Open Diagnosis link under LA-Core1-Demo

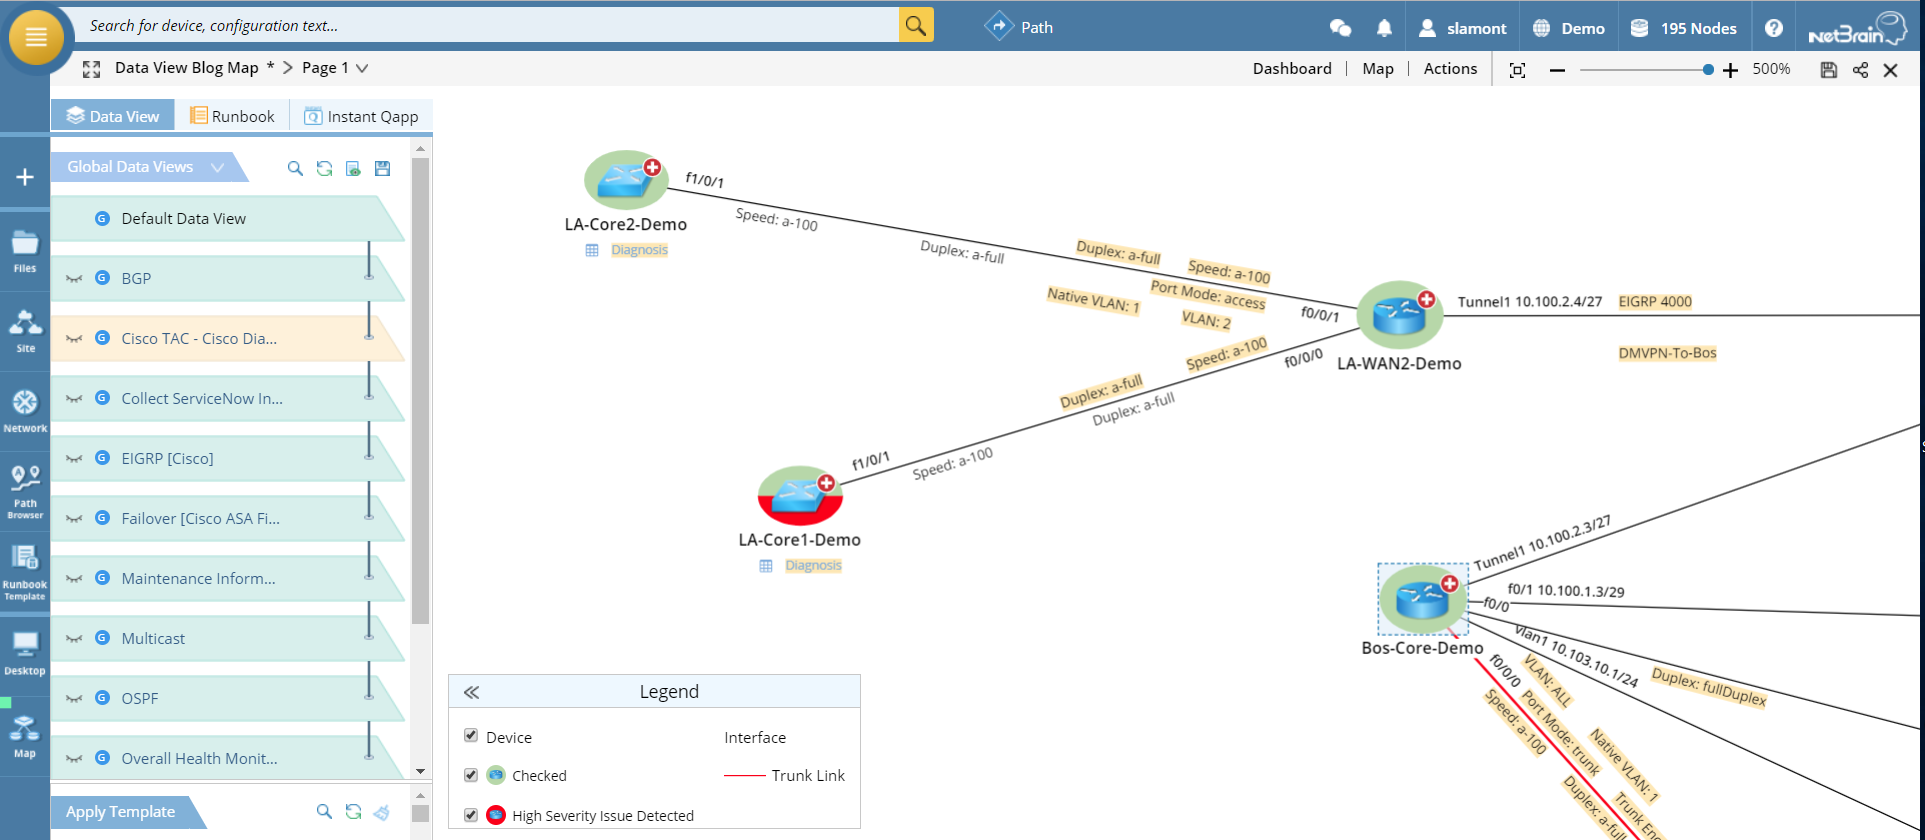[813, 566]
